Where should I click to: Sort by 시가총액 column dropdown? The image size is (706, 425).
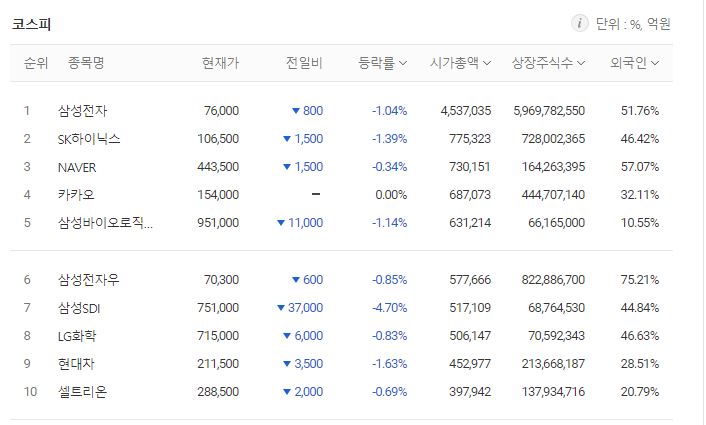(x=460, y=63)
